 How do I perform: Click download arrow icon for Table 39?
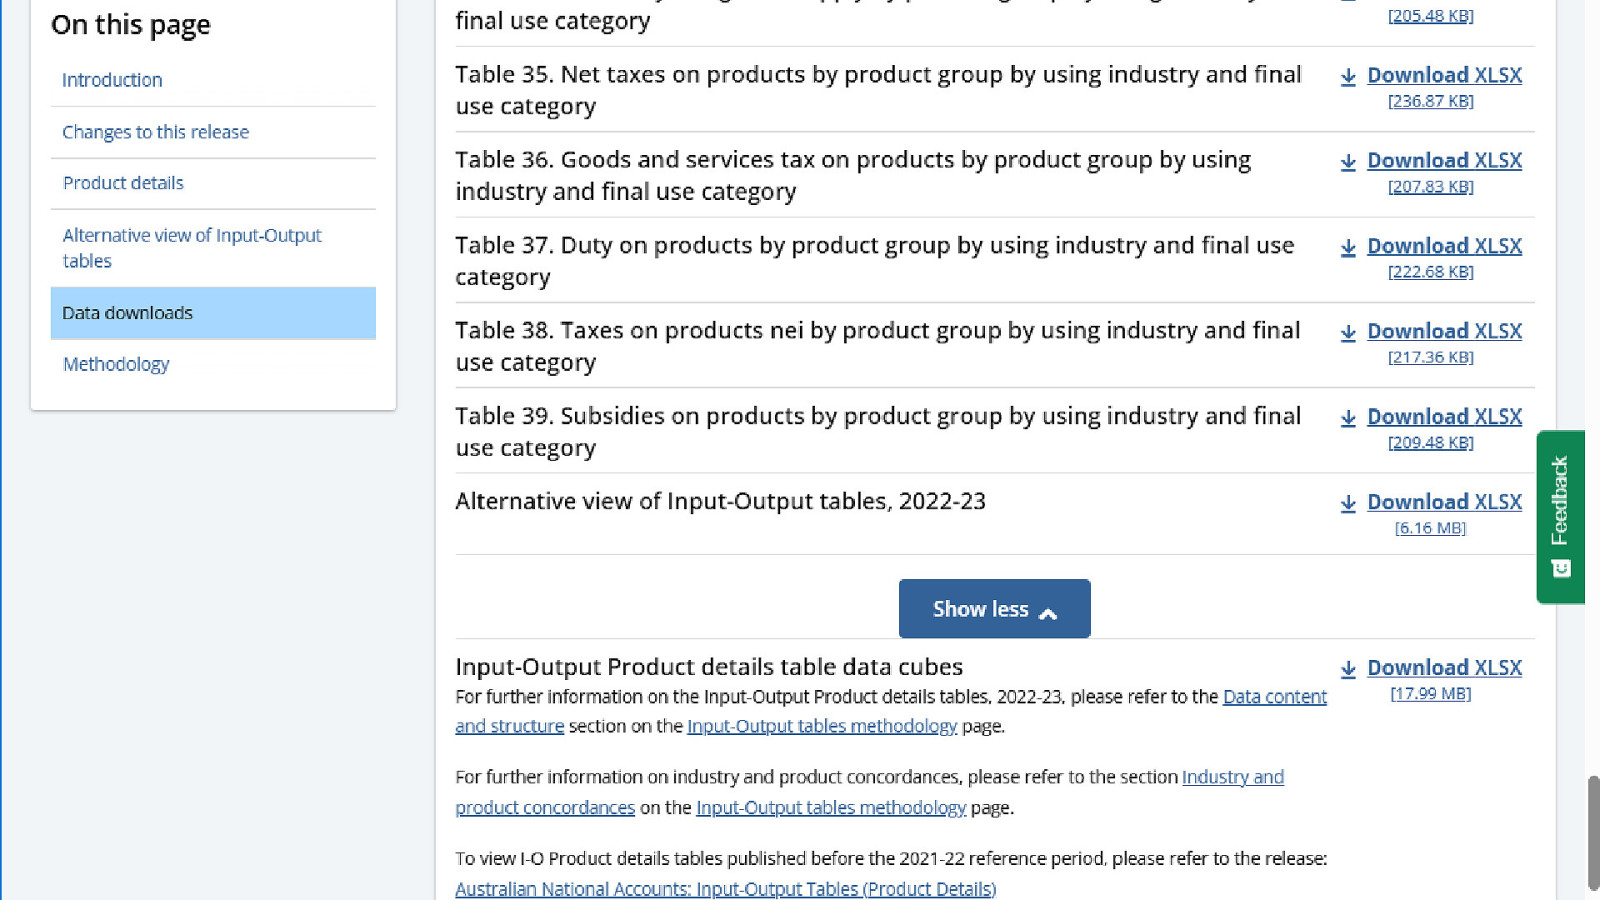1348,418
